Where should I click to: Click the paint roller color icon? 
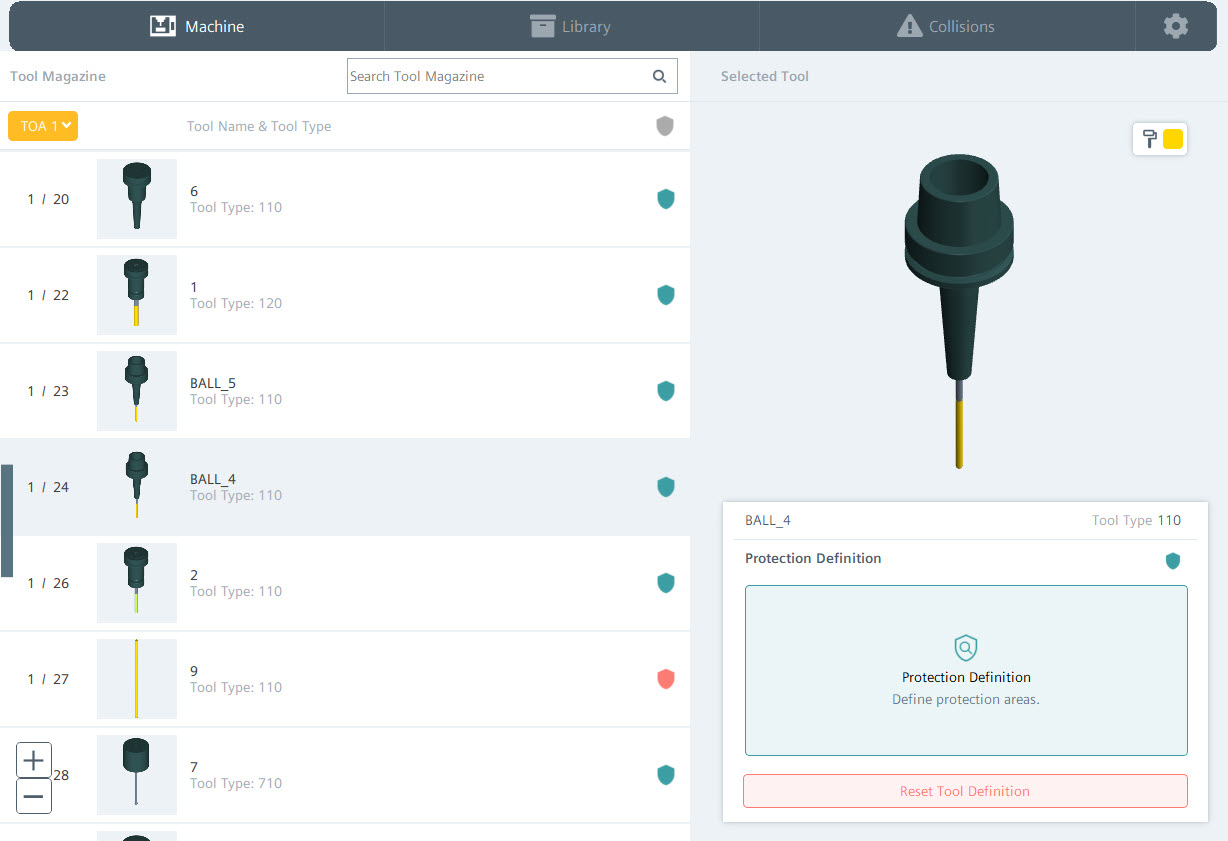point(1149,139)
